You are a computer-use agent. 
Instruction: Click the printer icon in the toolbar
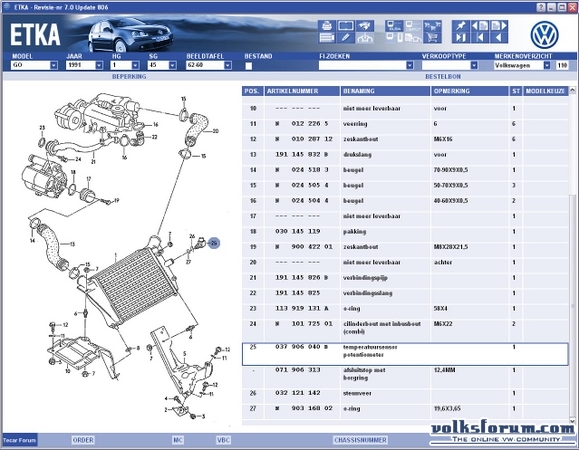click(x=327, y=25)
